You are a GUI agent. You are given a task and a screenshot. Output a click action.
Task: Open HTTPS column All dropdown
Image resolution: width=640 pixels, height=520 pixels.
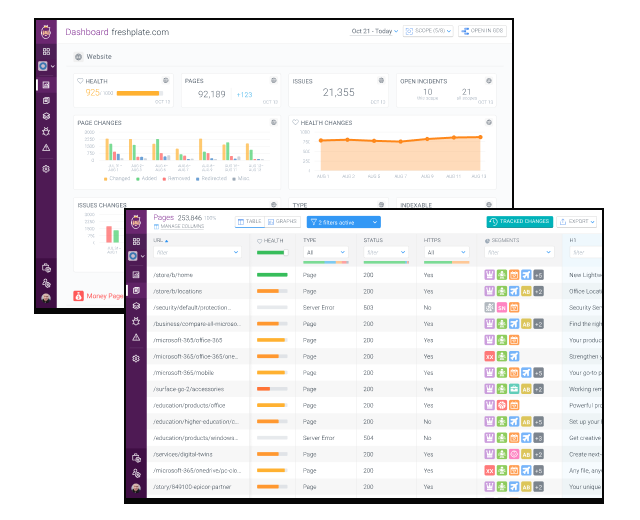446,252
